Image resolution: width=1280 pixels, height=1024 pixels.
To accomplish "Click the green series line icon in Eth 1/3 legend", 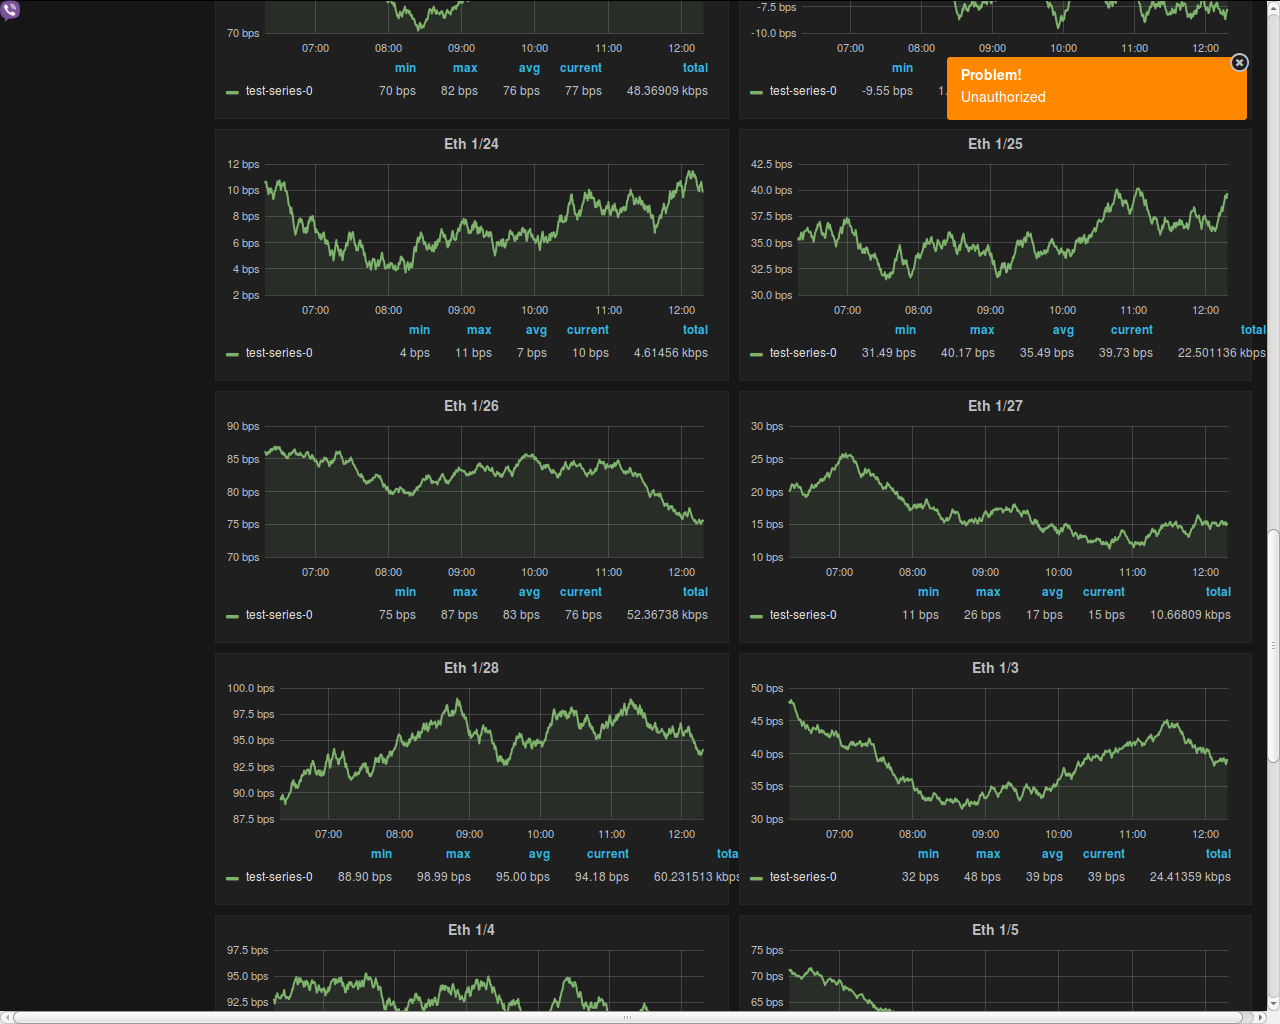I will pyautogui.click(x=756, y=878).
